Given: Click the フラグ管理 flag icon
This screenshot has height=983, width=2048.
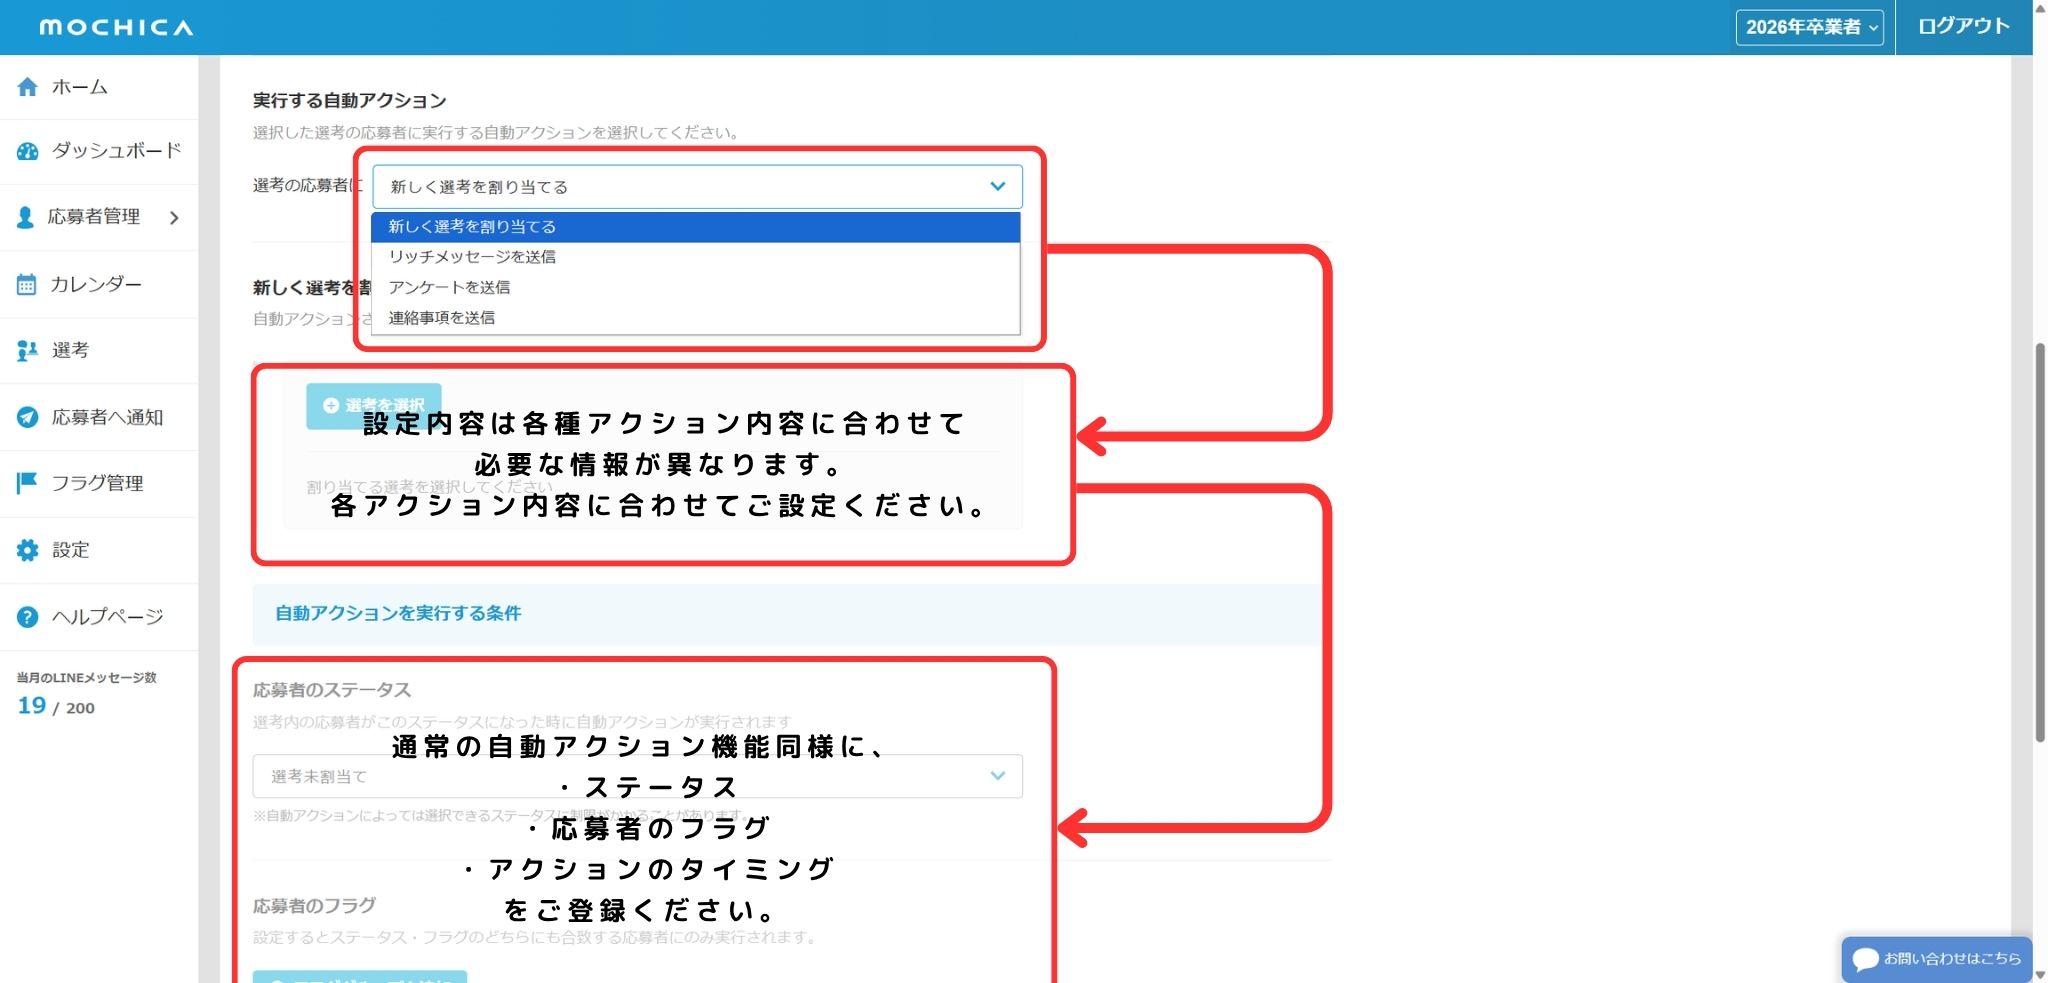Looking at the screenshot, I should pos(27,483).
